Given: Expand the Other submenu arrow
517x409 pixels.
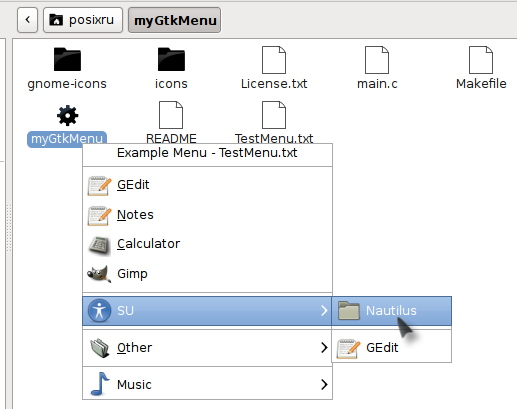Looking at the screenshot, I should pyautogui.click(x=324, y=348).
